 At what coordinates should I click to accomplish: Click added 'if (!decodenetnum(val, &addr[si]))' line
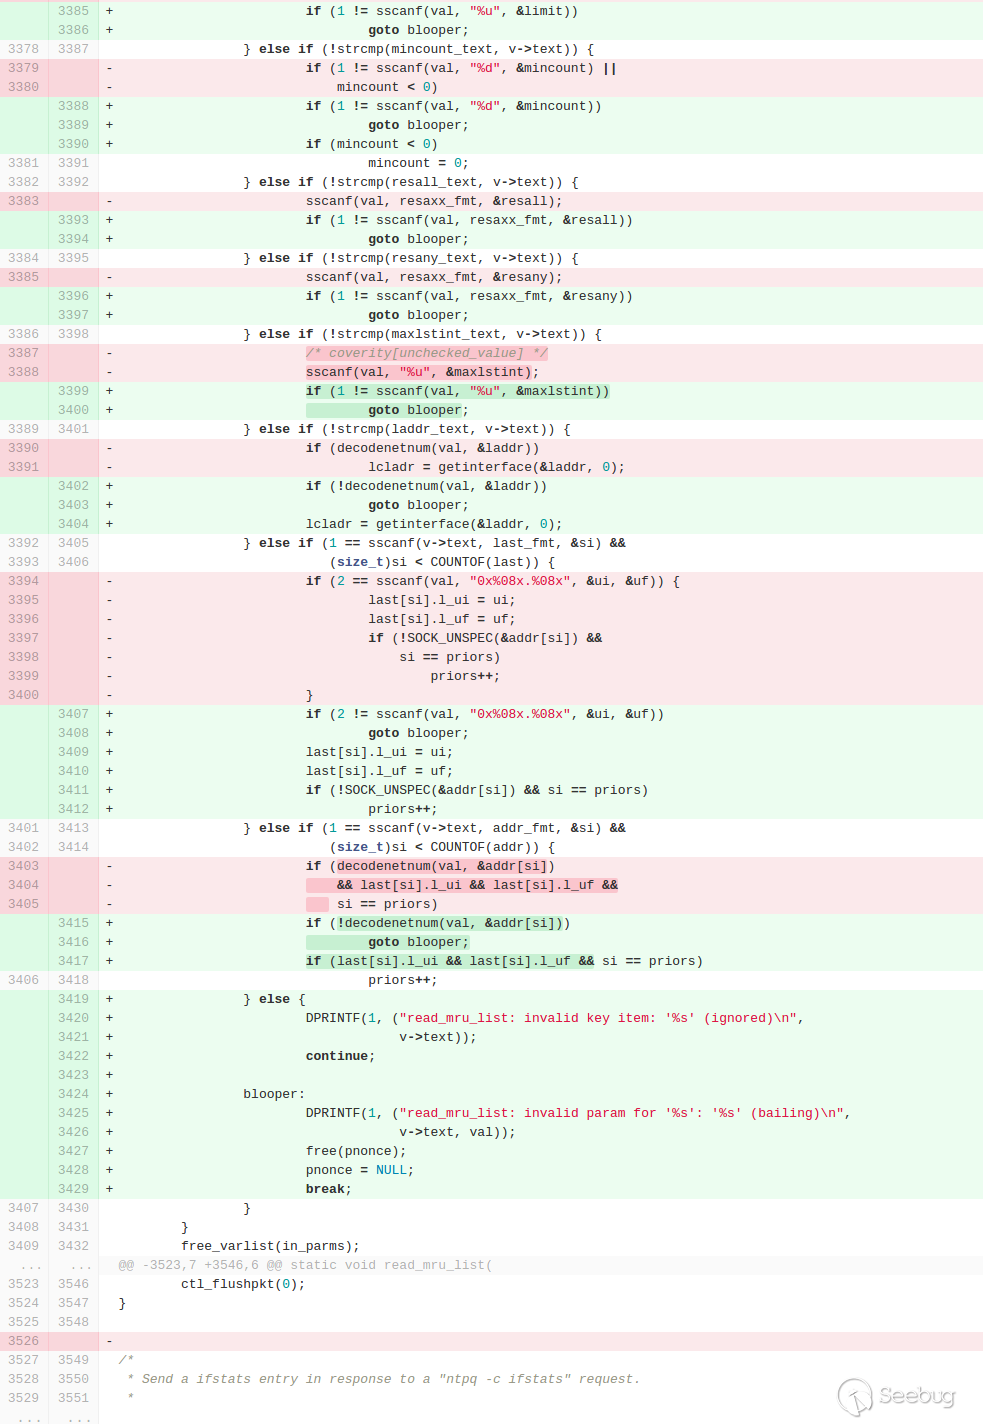pyautogui.click(x=438, y=923)
